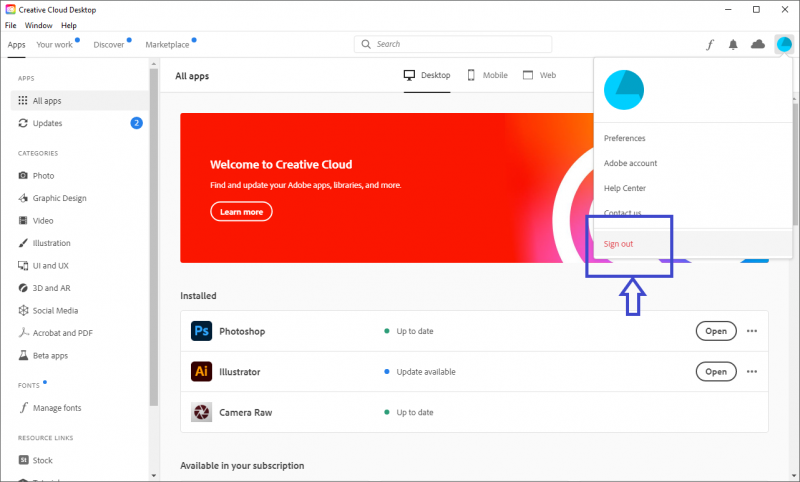
Task: Go to the Apps tab
Action: (x=16, y=45)
